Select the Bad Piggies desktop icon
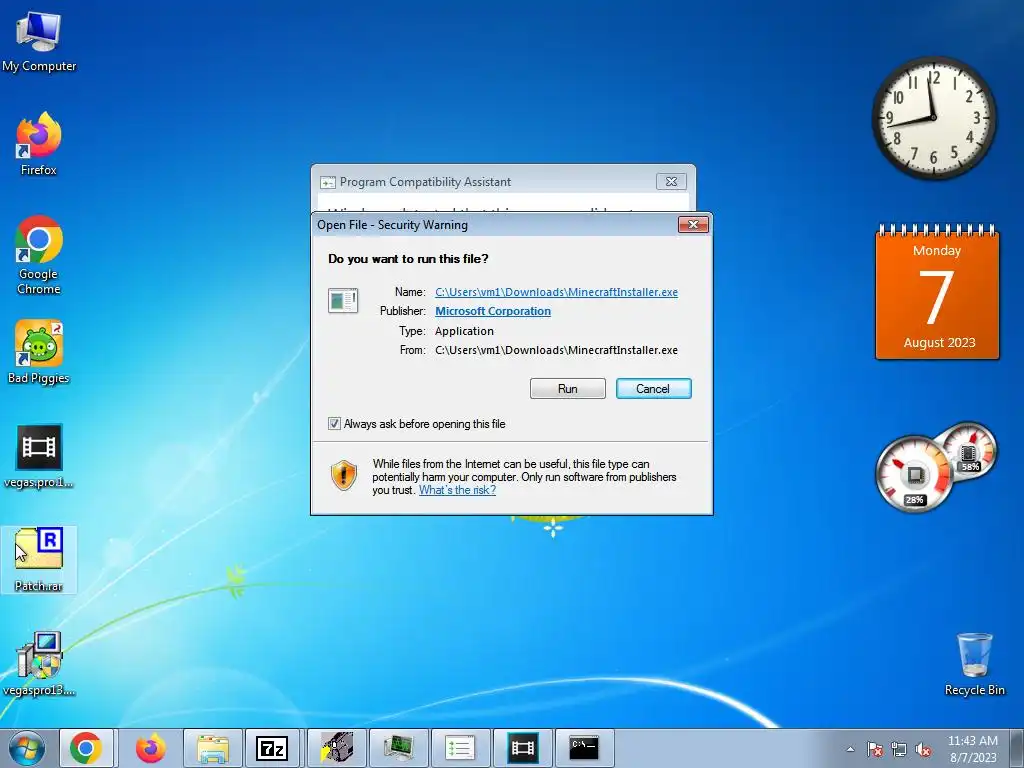The height and width of the screenshot is (768, 1024). point(39,351)
